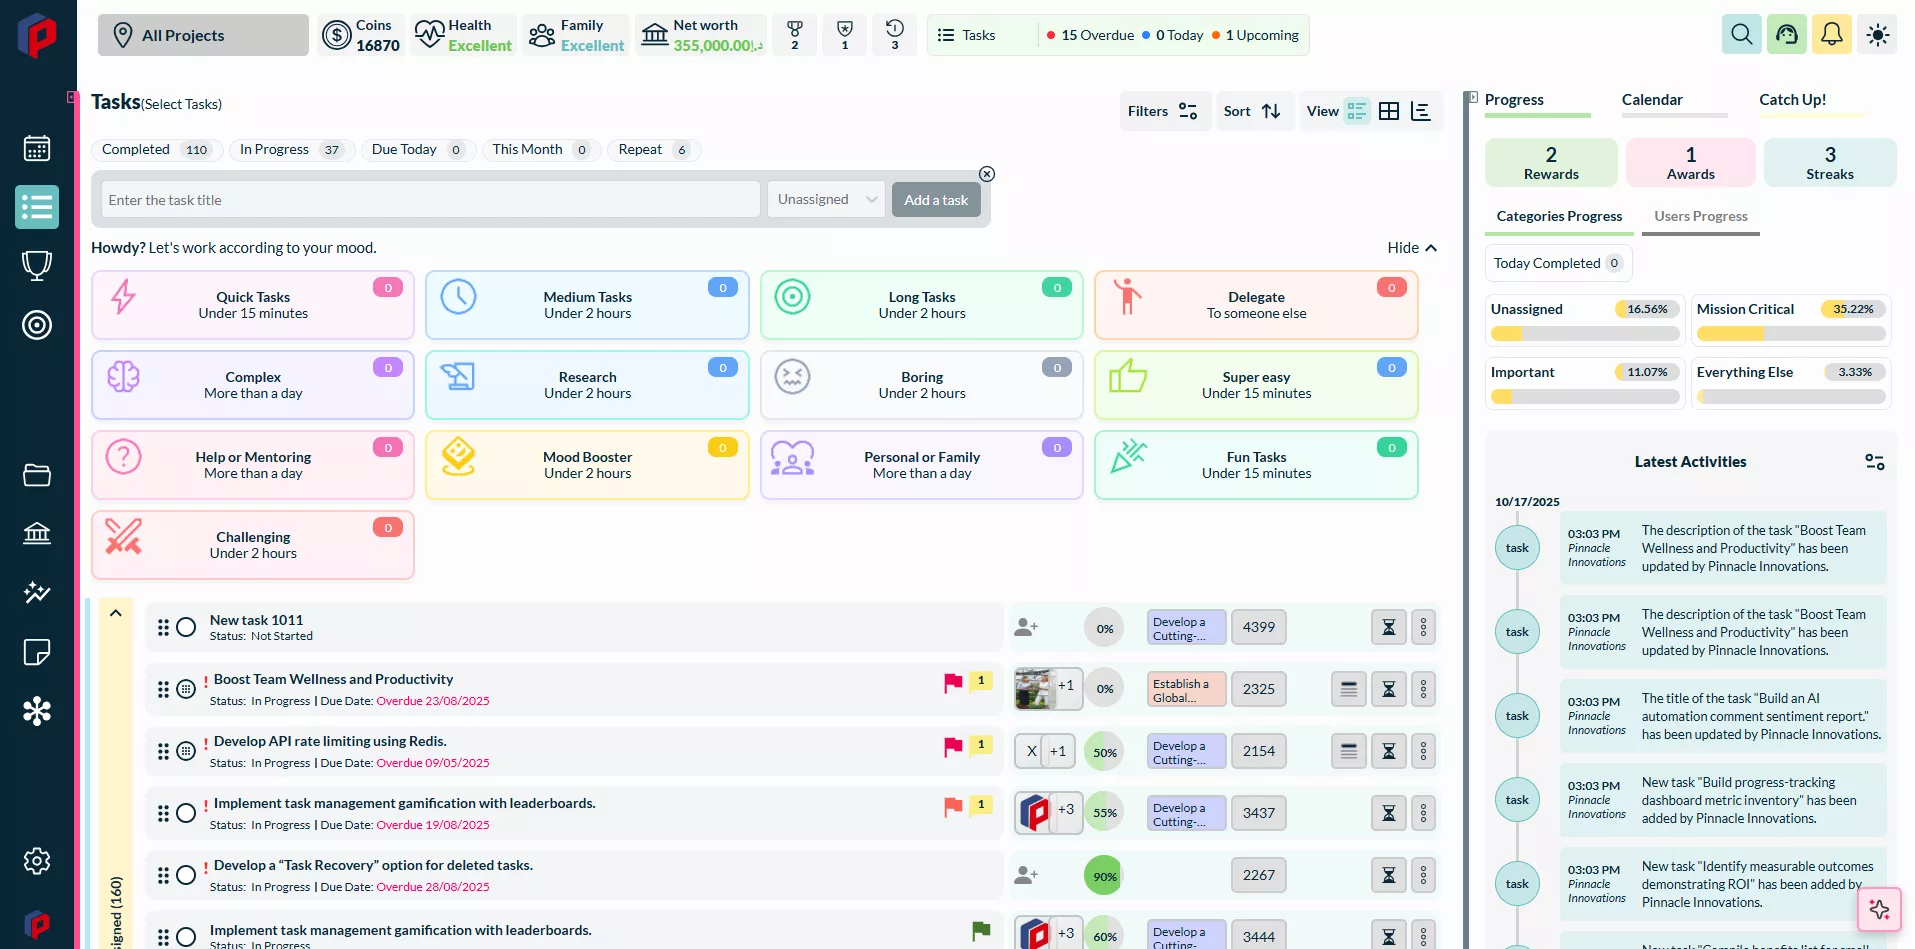Collapse the right side panel toggle

pyautogui.click(x=1472, y=98)
